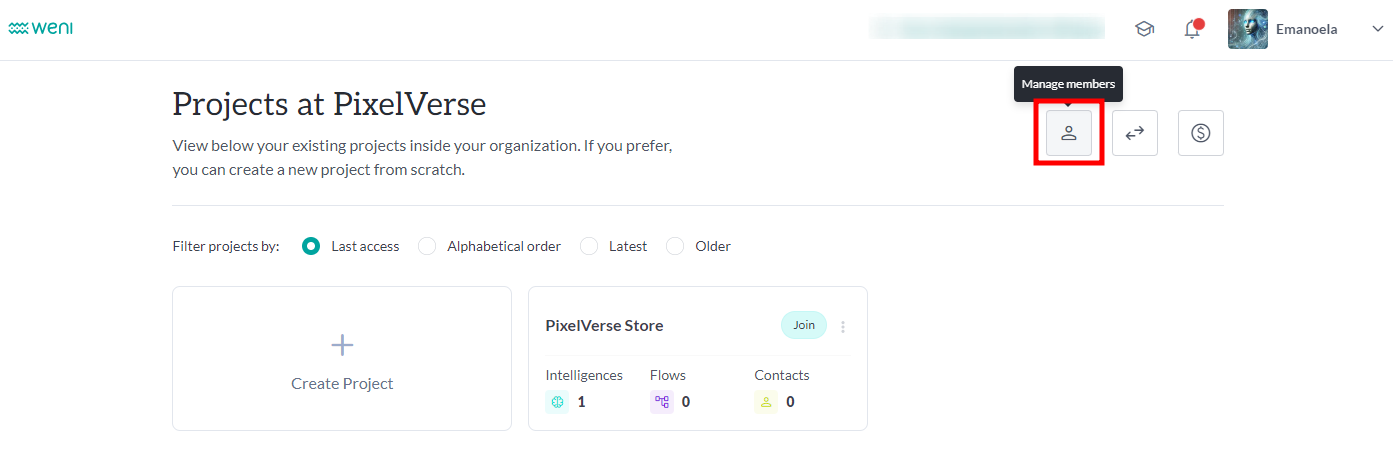Click the Weni logo

[40, 29]
